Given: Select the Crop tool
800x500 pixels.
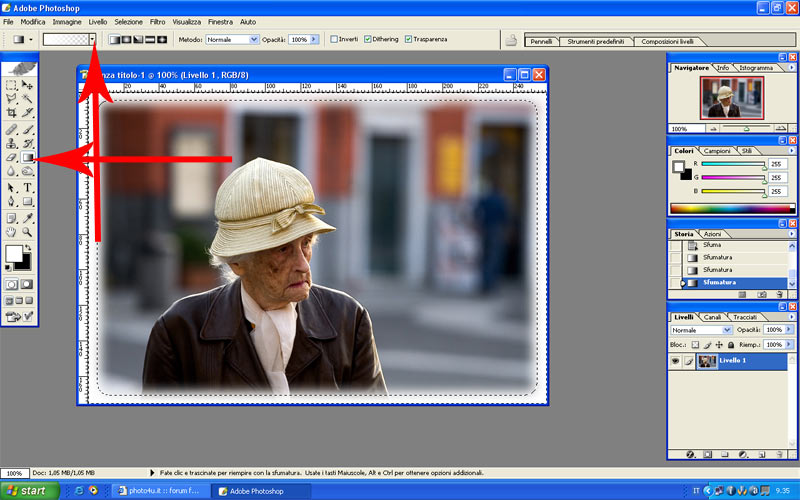Looking at the screenshot, I should 11,112.
